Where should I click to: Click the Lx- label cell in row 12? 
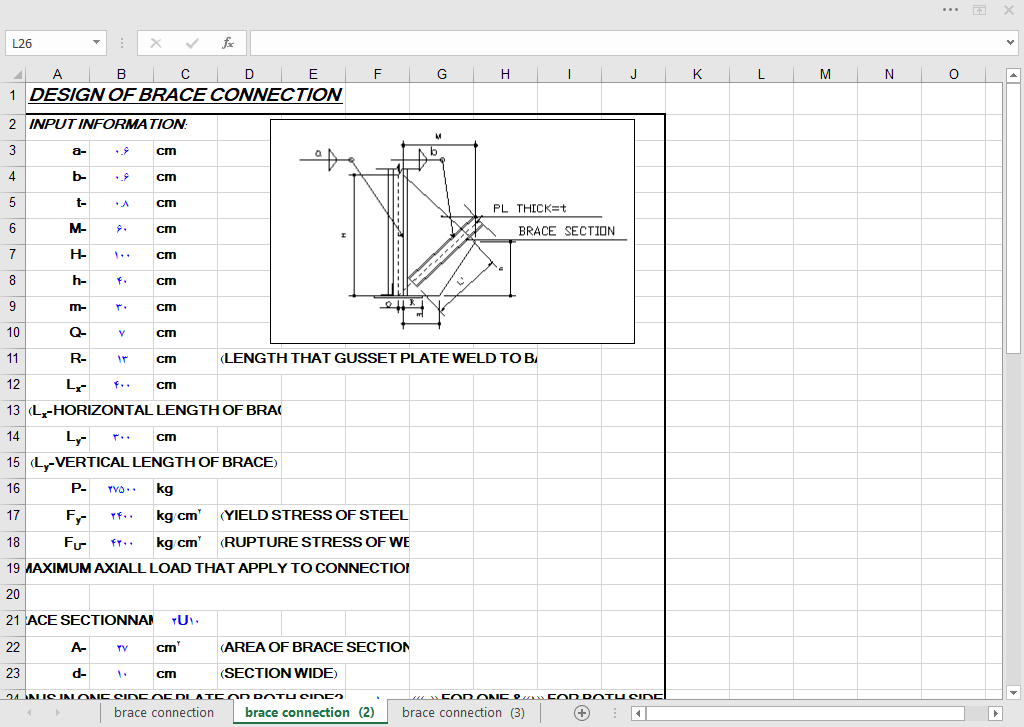57,385
